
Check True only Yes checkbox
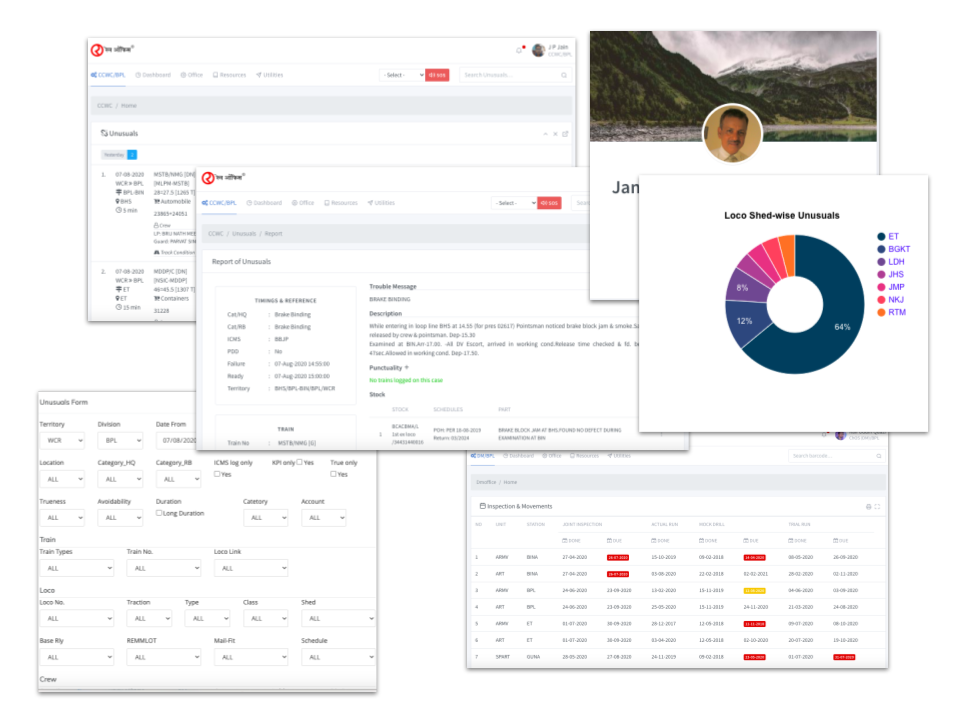click(333, 474)
